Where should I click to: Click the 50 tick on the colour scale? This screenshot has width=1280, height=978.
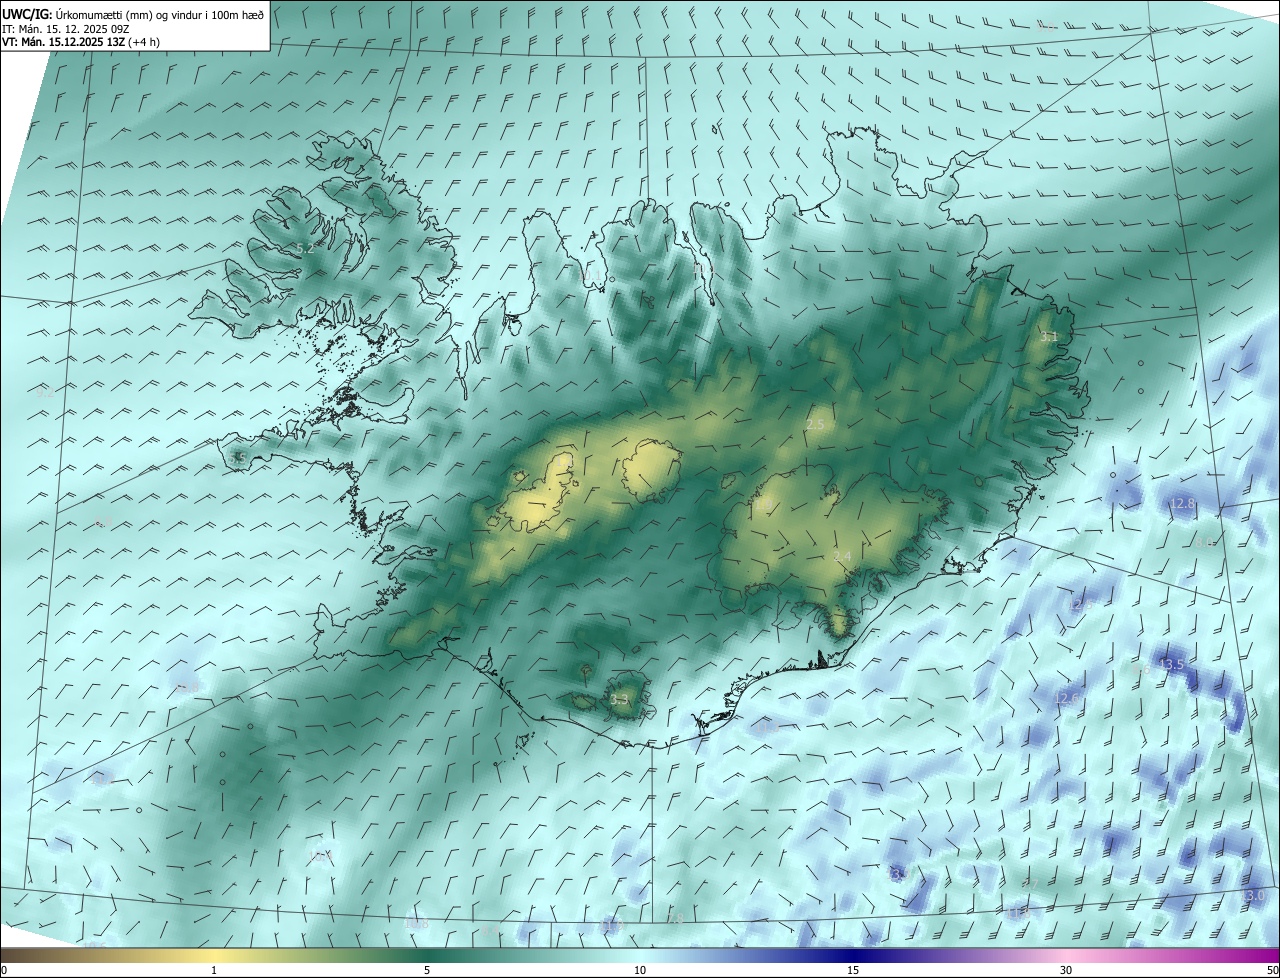click(x=1272, y=970)
